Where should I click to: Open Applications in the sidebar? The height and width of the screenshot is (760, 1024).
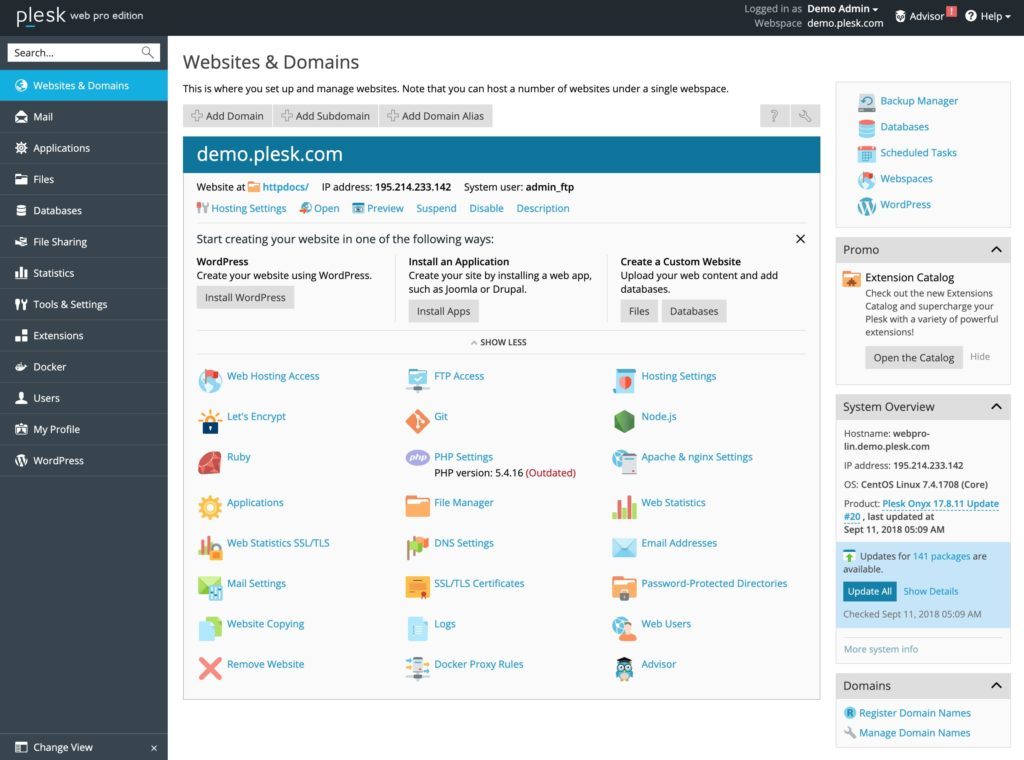84,148
